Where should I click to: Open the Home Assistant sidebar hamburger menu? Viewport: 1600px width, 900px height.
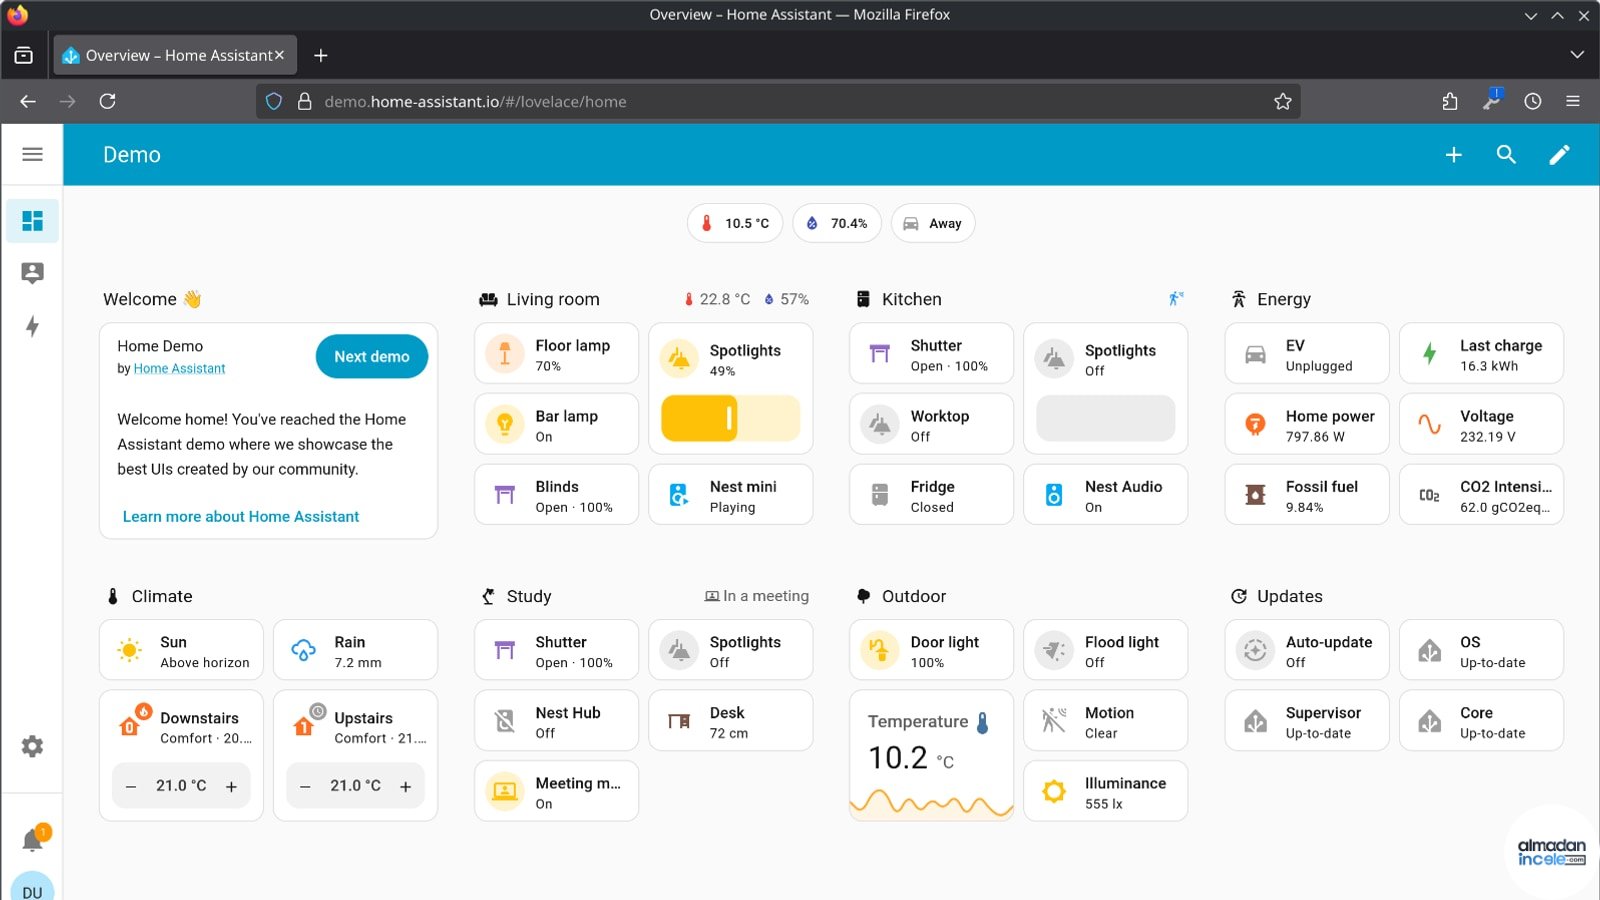pos(32,154)
